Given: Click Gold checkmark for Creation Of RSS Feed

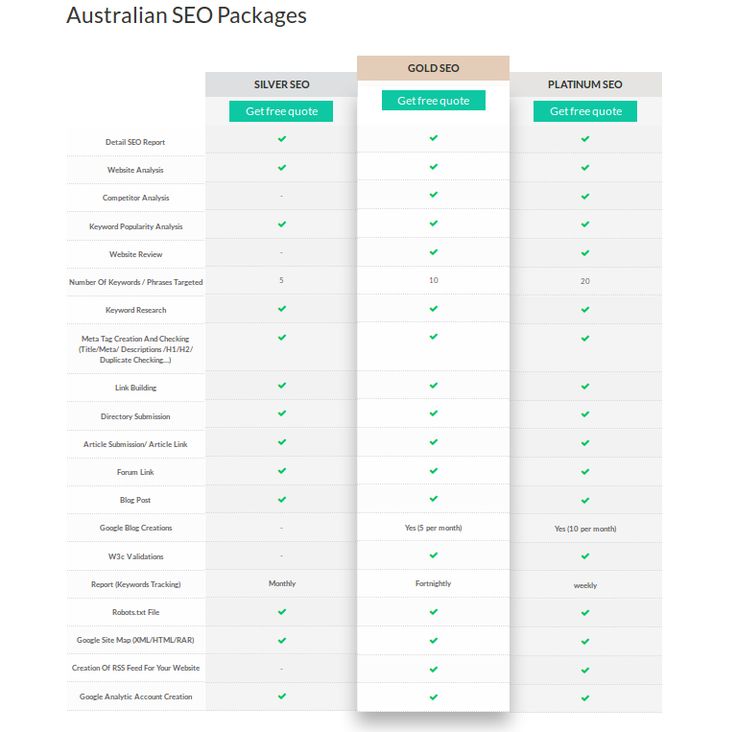Looking at the screenshot, I should pos(433,669).
